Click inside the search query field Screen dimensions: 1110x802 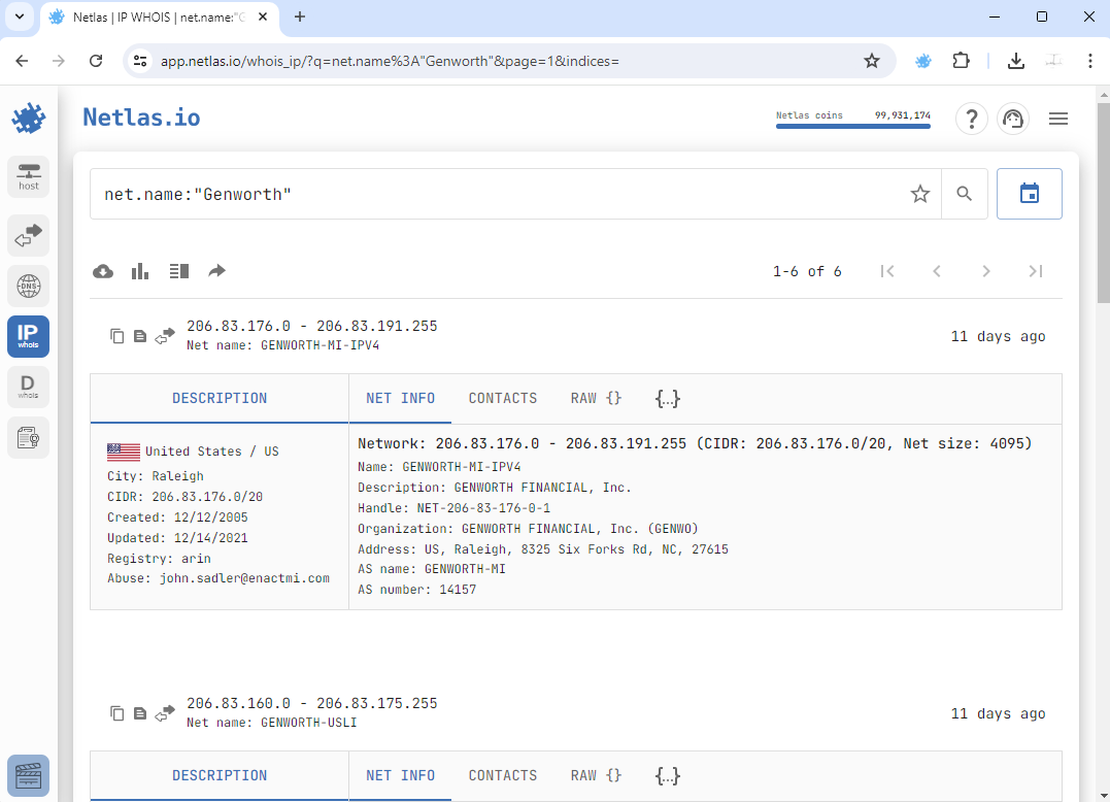tap(400, 193)
